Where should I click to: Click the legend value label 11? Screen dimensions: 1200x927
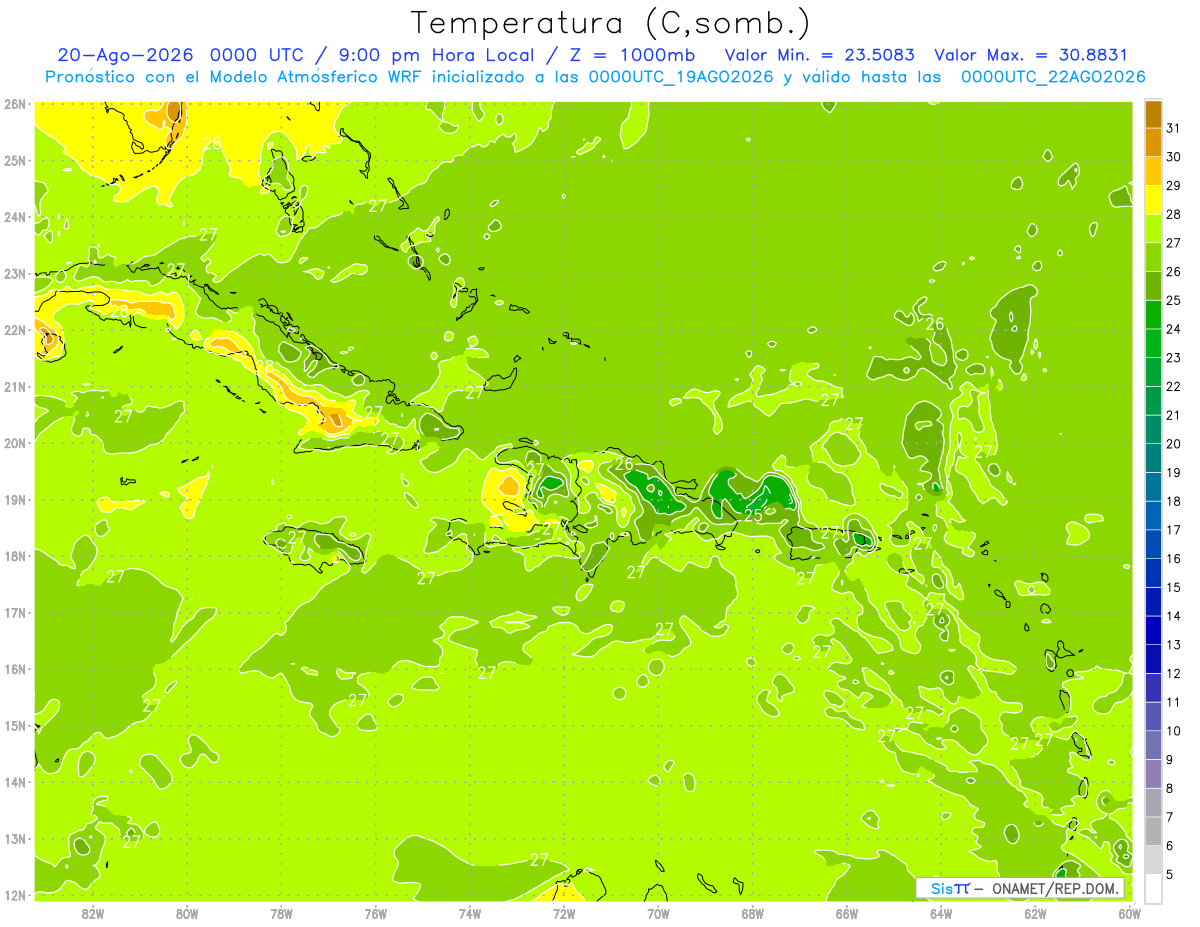1173,702
